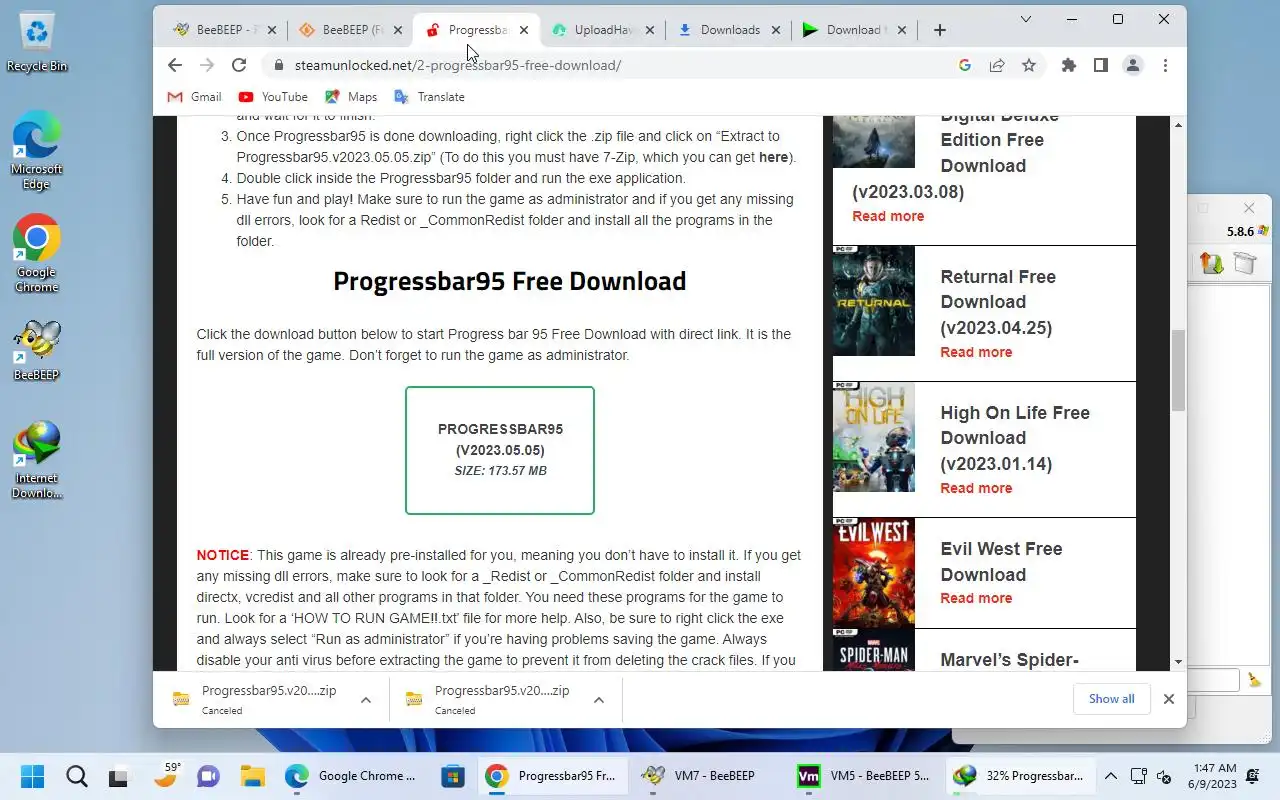Screen dimensions: 1280x800
Task: Open the YouTube bookmark
Action: [x=273, y=97]
